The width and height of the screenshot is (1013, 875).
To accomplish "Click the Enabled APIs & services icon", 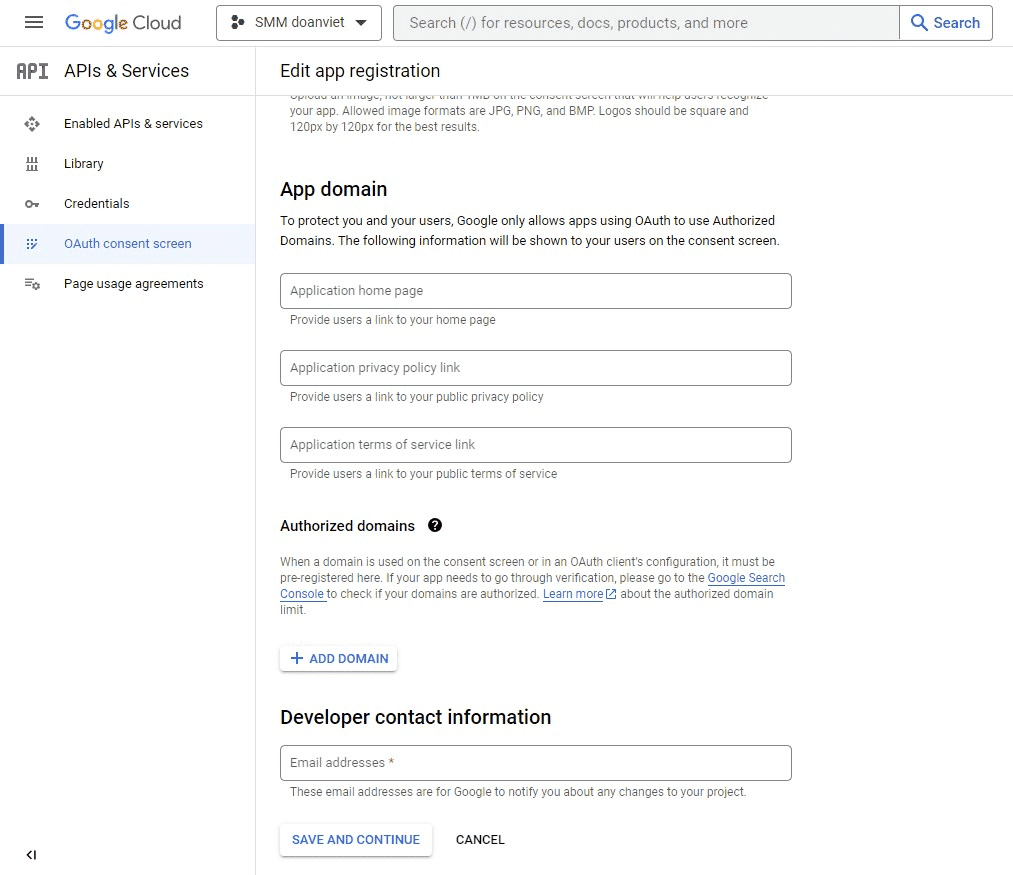I will pos(32,124).
